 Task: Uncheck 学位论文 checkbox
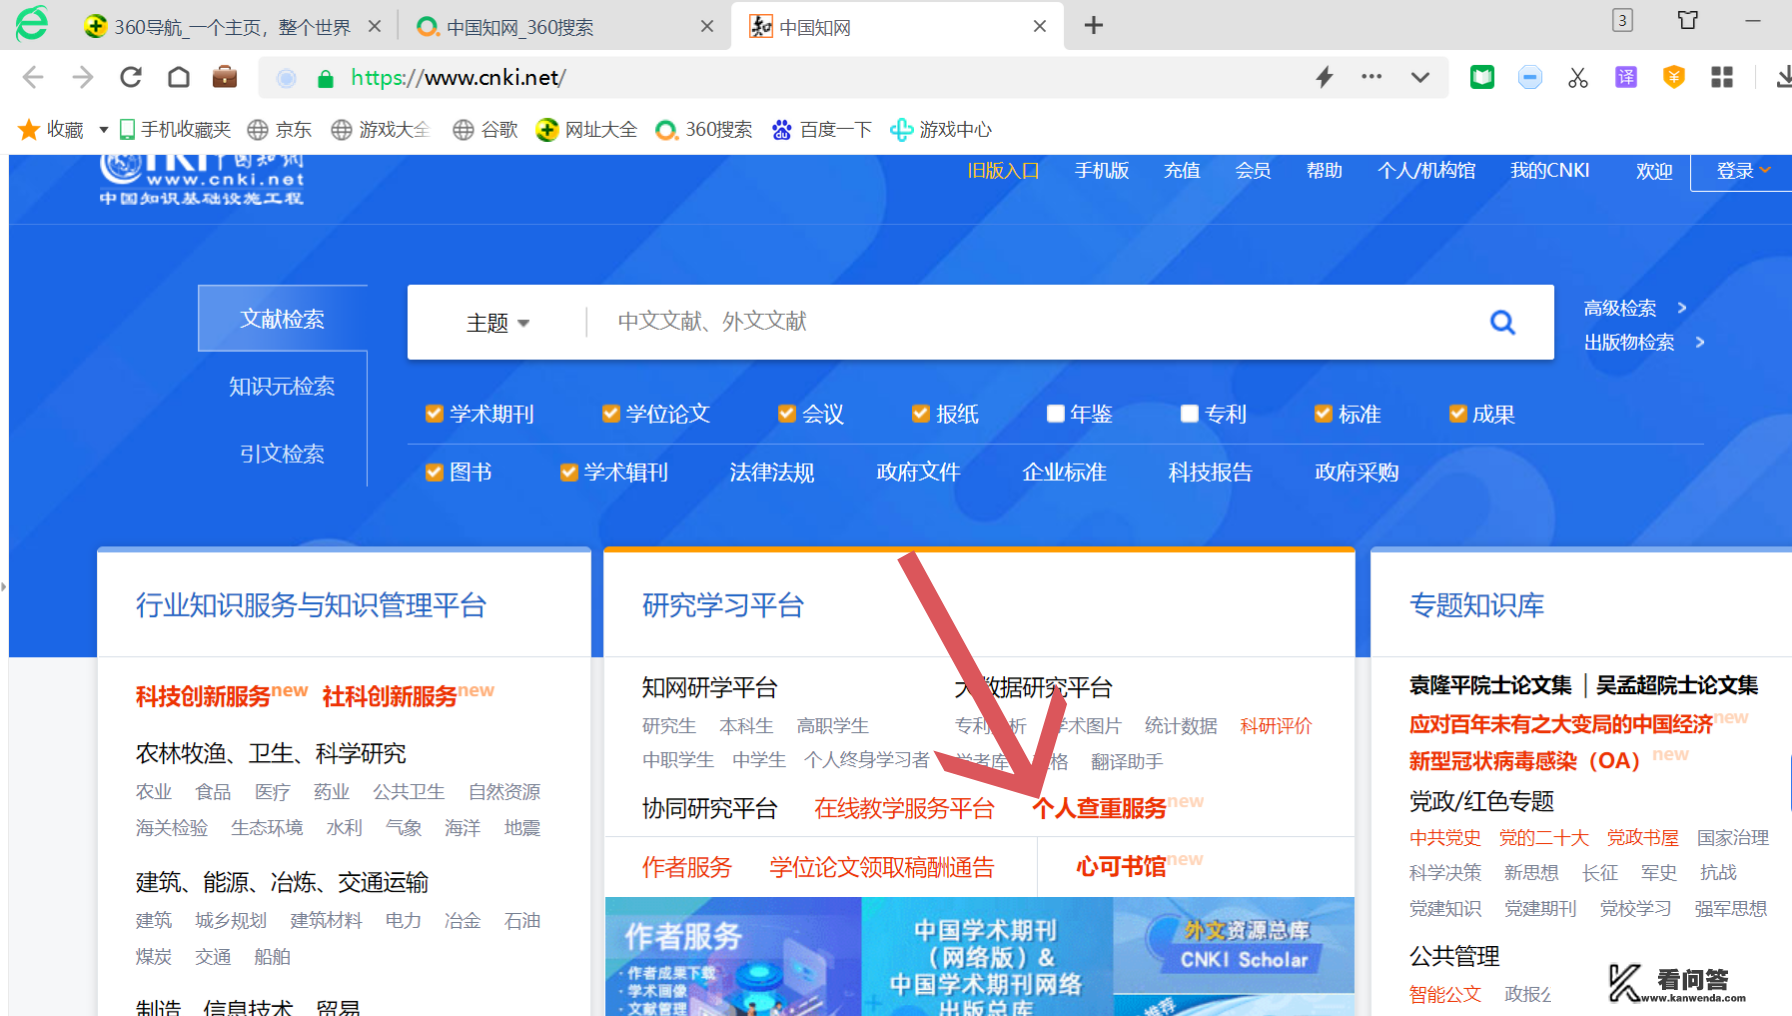[x=610, y=414]
